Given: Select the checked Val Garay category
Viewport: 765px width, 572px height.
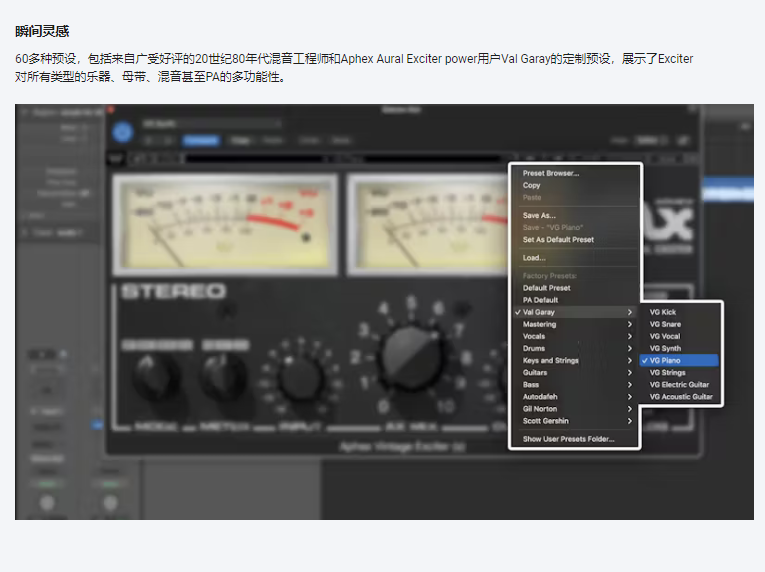Looking at the screenshot, I should 575,312.
